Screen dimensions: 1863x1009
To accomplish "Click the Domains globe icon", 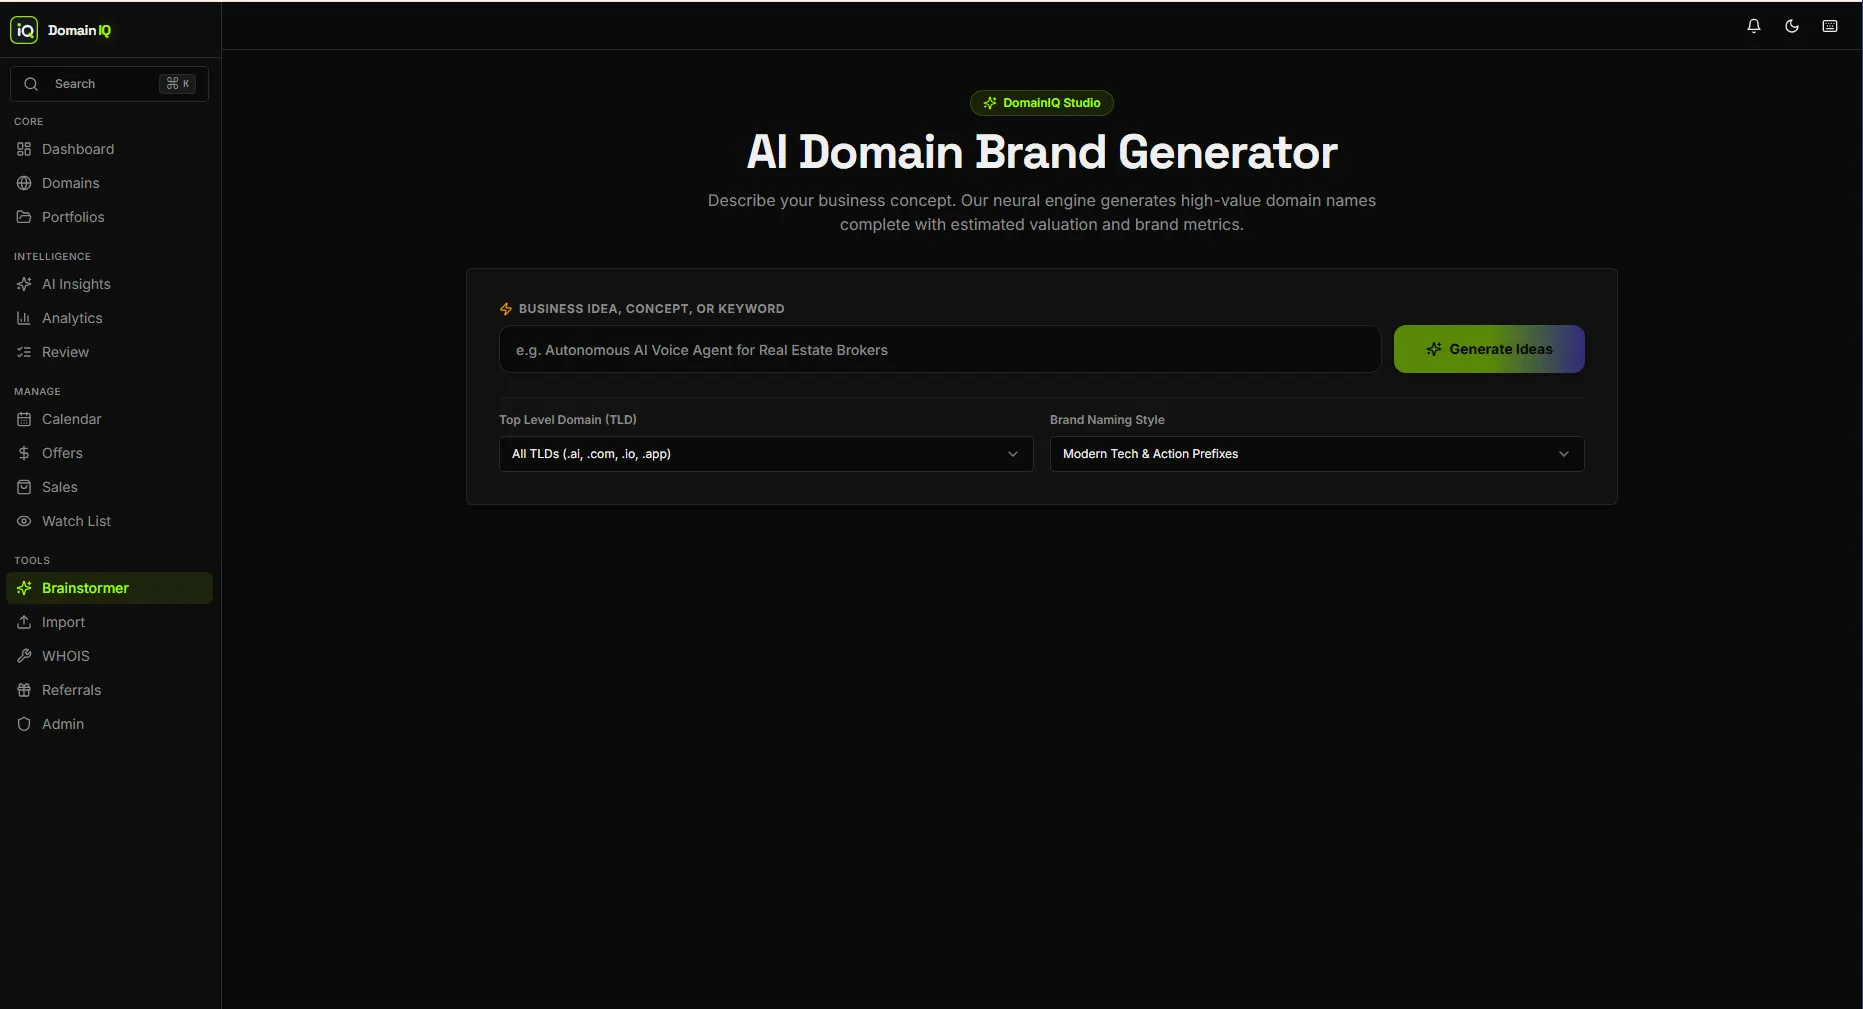I will [x=24, y=183].
